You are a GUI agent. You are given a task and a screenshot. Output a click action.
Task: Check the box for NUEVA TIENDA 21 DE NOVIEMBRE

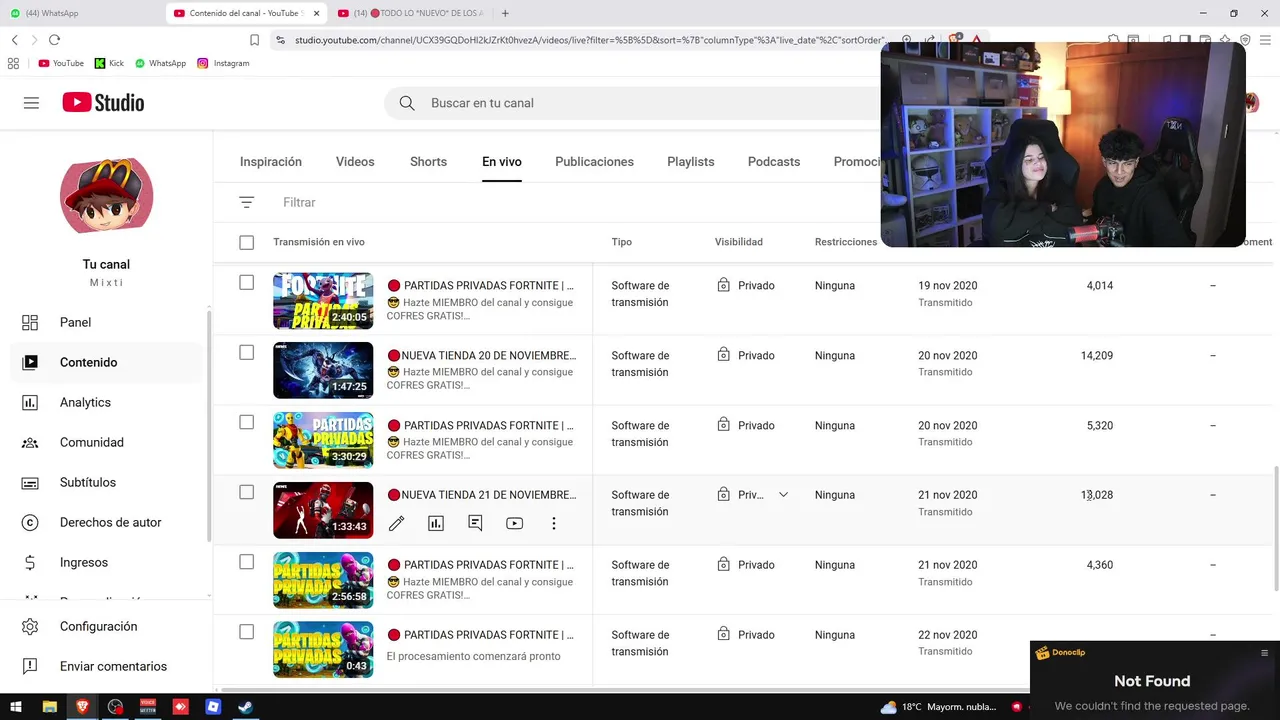(x=247, y=492)
